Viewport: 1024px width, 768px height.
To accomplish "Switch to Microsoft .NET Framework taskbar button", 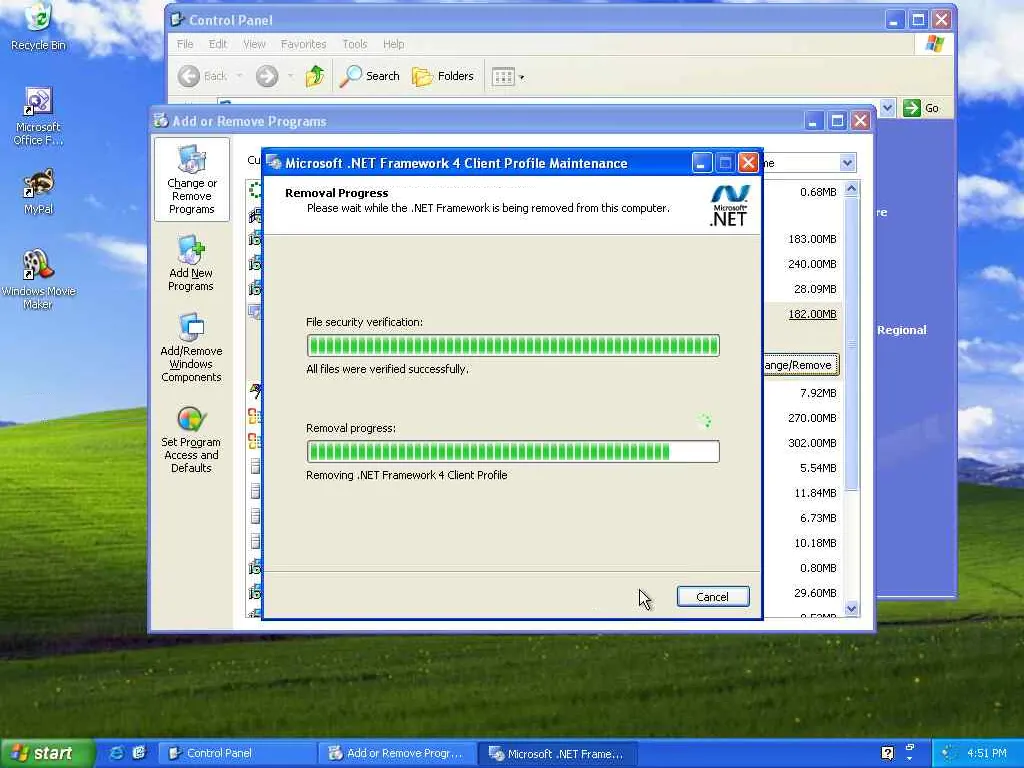I will pos(557,753).
